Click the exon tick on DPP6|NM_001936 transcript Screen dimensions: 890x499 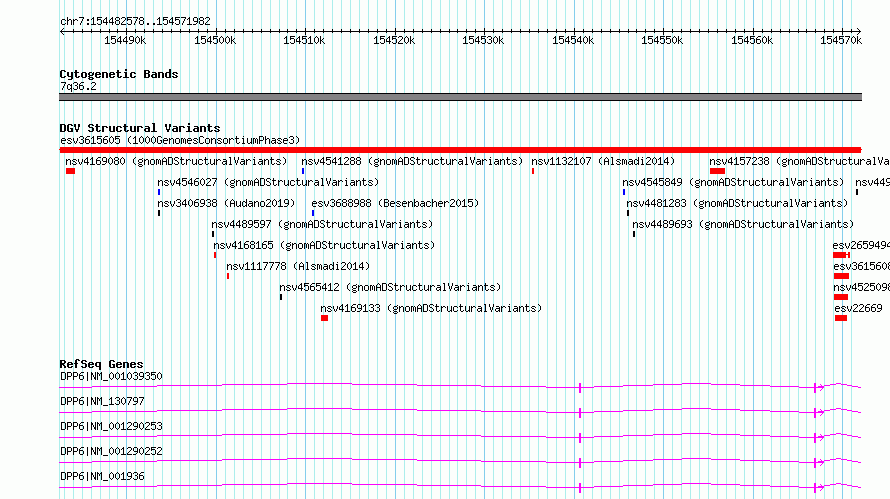tap(580, 488)
